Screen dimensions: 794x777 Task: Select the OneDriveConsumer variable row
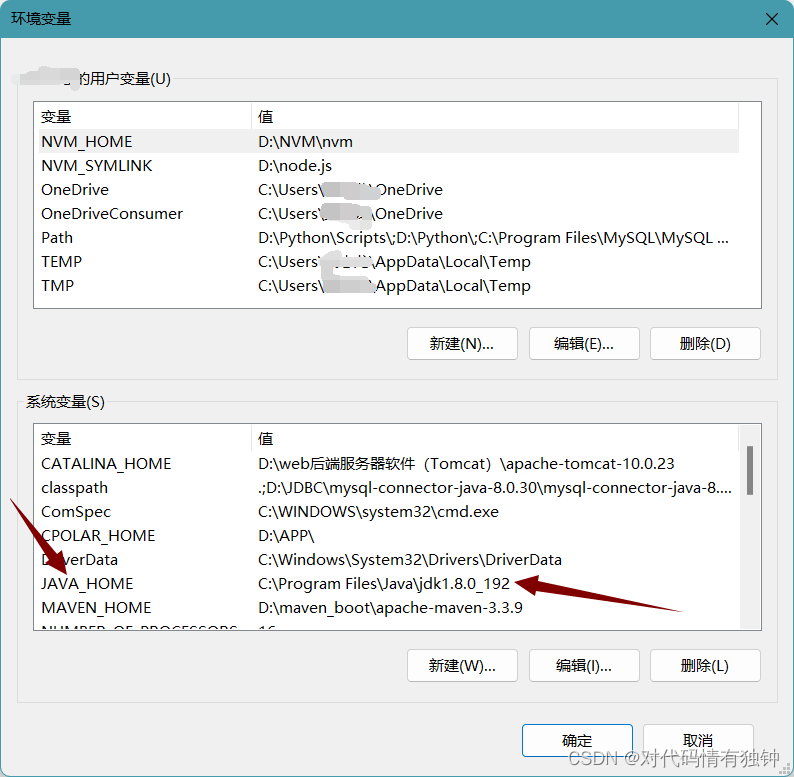[388, 213]
